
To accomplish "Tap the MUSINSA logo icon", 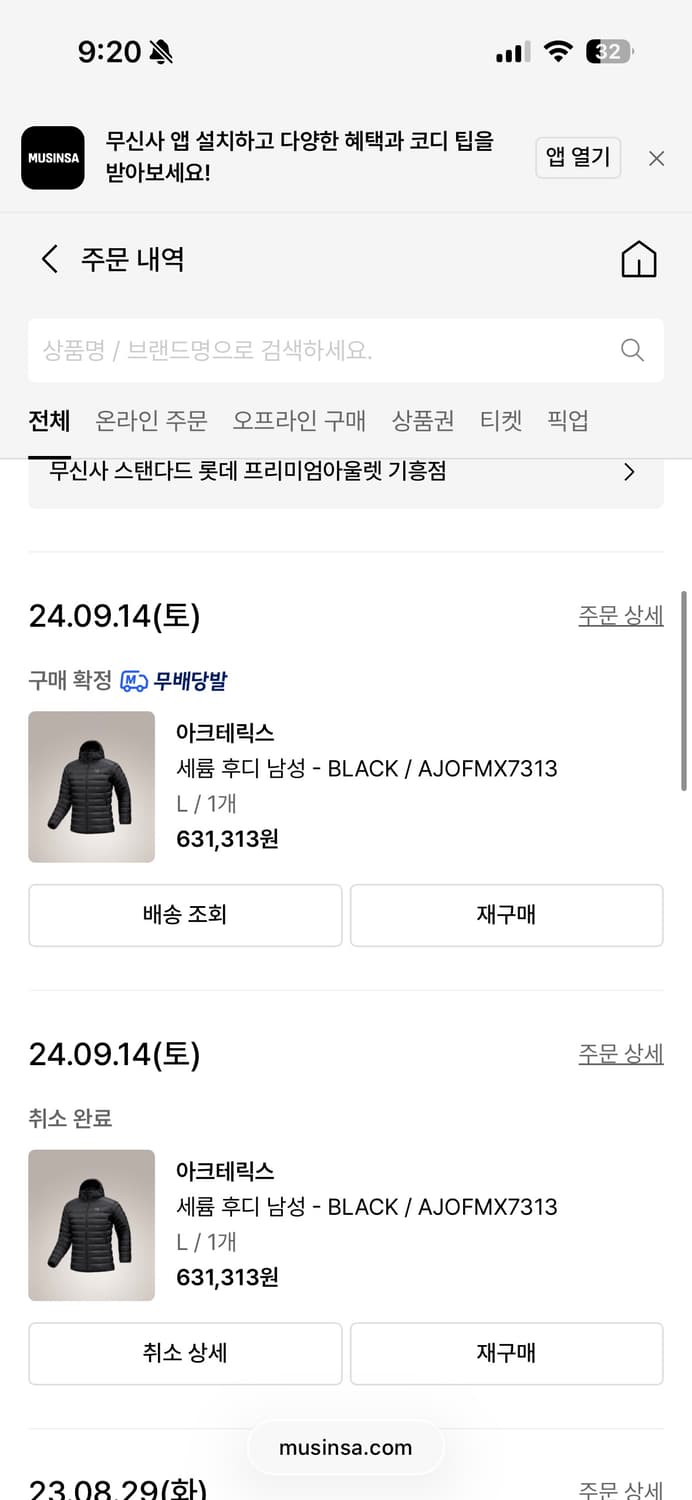I will 52,158.
